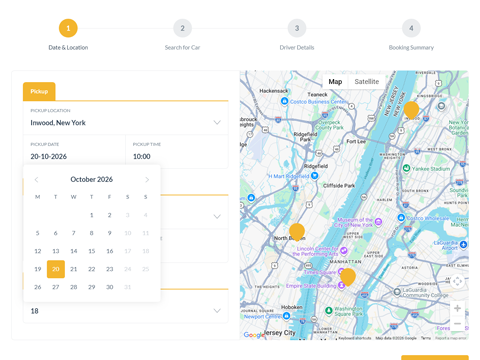Switch map to Satellite view
The width and height of the screenshot is (480, 360).
coord(367,82)
